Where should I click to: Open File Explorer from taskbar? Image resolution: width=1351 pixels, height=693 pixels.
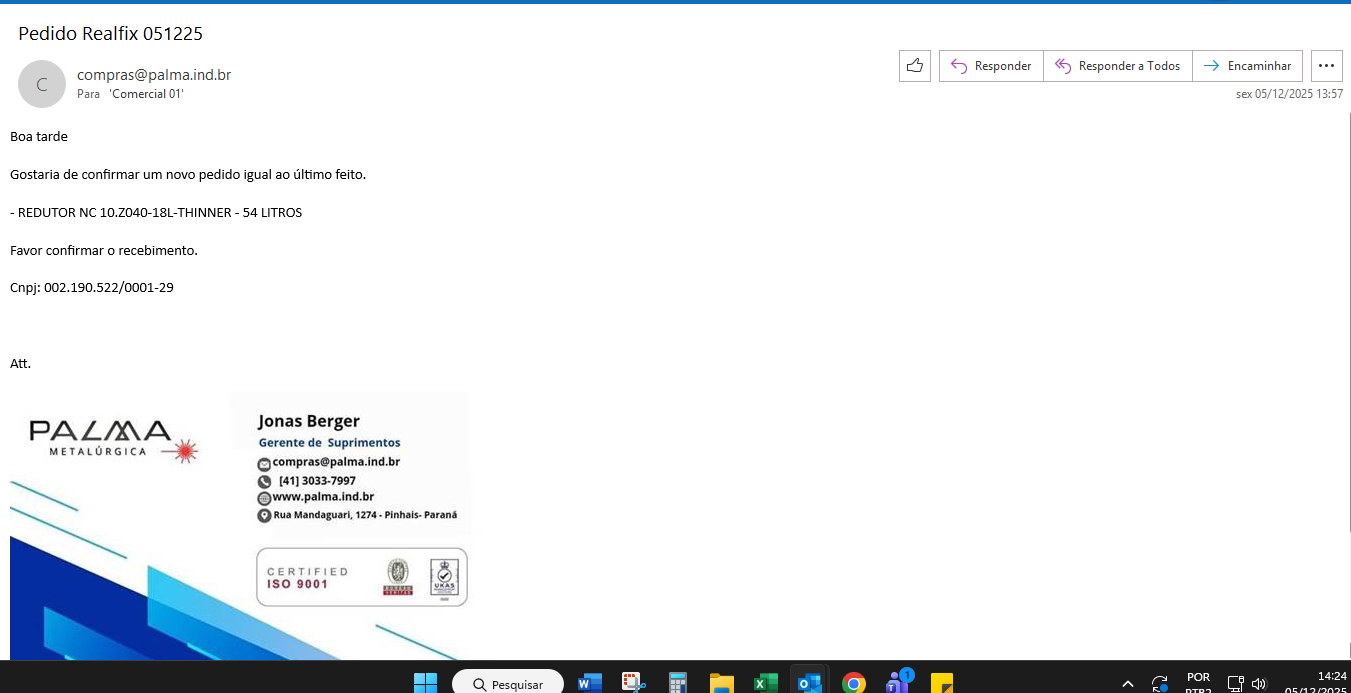click(x=721, y=683)
